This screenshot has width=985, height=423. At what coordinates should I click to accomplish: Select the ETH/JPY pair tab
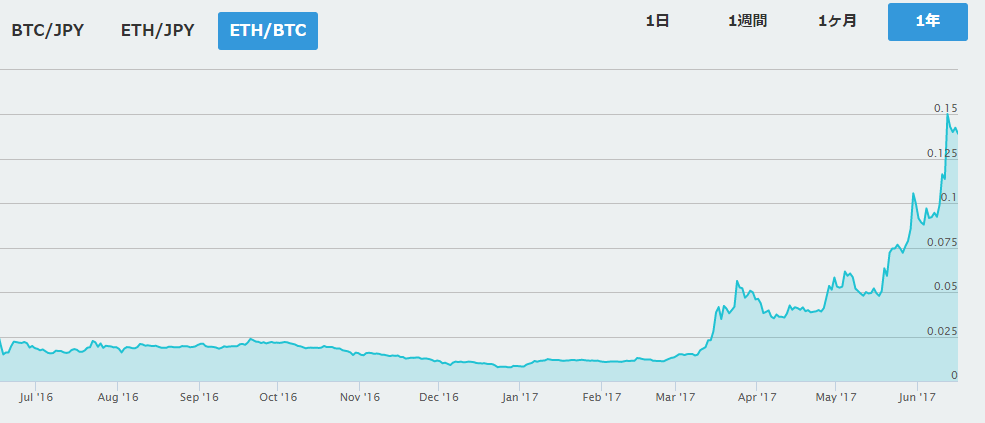pyautogui.click(x=157, y=30)
